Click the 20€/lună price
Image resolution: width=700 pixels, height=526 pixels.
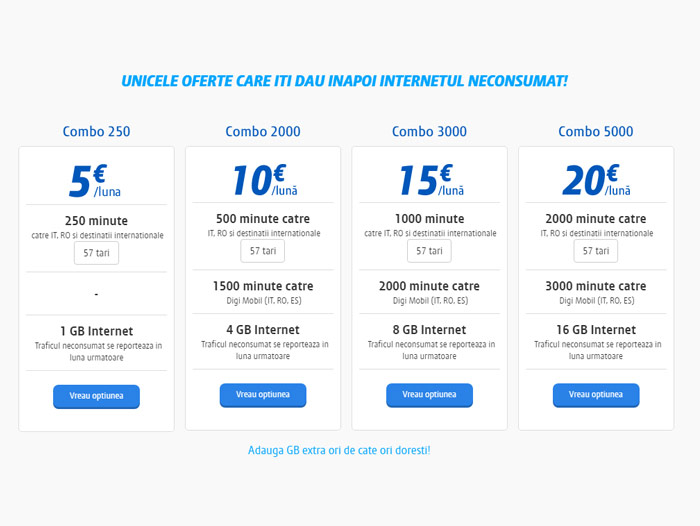point(597,180)
